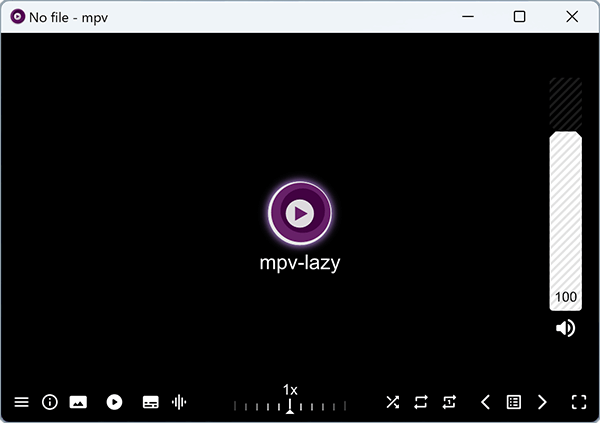Click the 1x speed label
The width and height of the screenshot is (600, 423).
point(290,390)
